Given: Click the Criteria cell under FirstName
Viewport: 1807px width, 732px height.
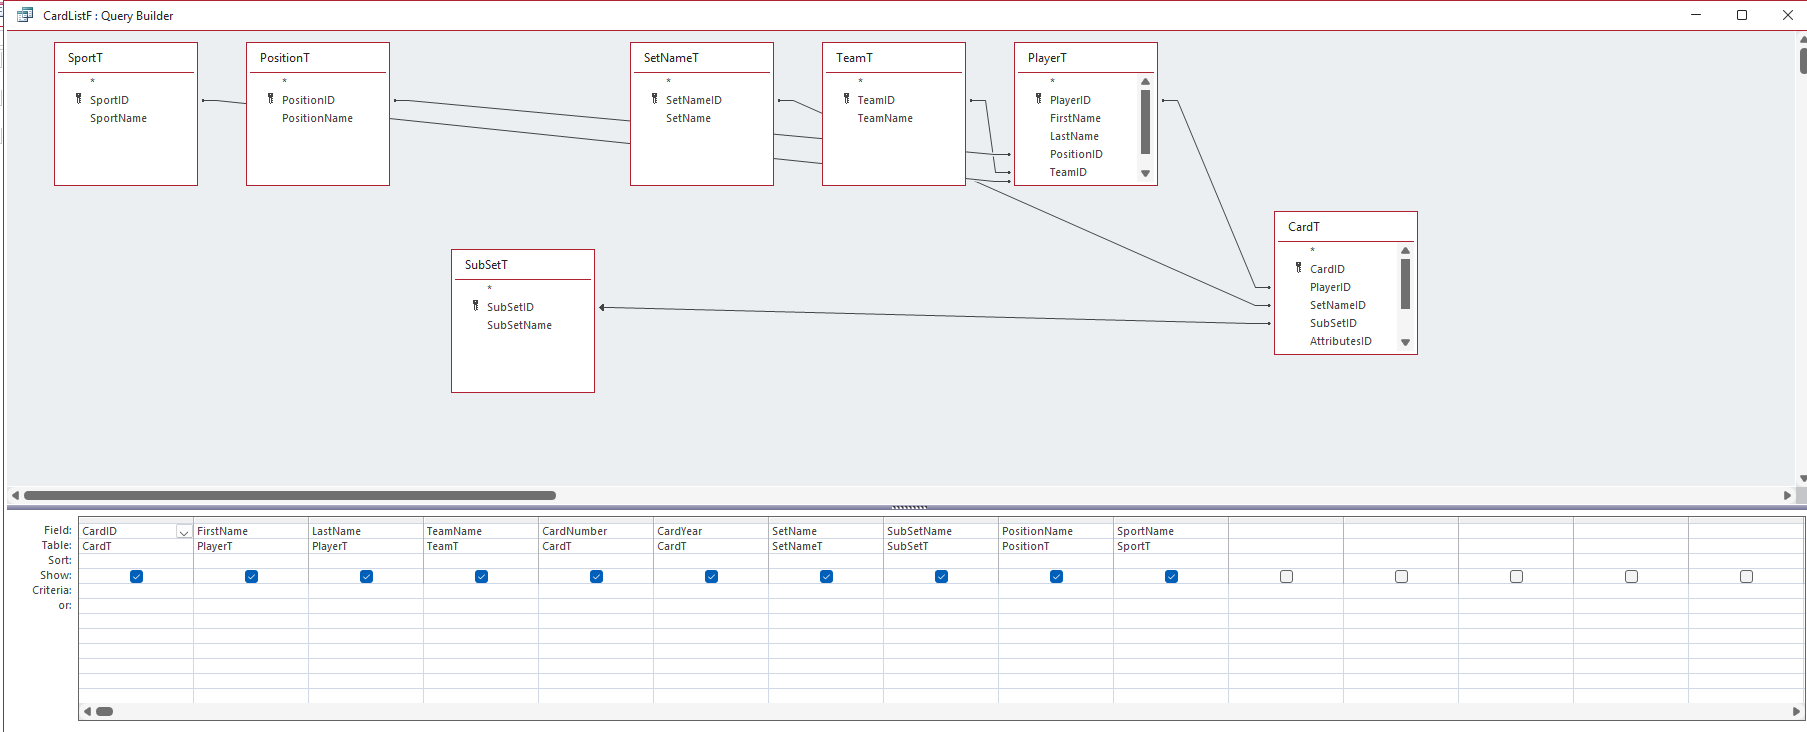Looking at the screenshot, I should 250,591.
